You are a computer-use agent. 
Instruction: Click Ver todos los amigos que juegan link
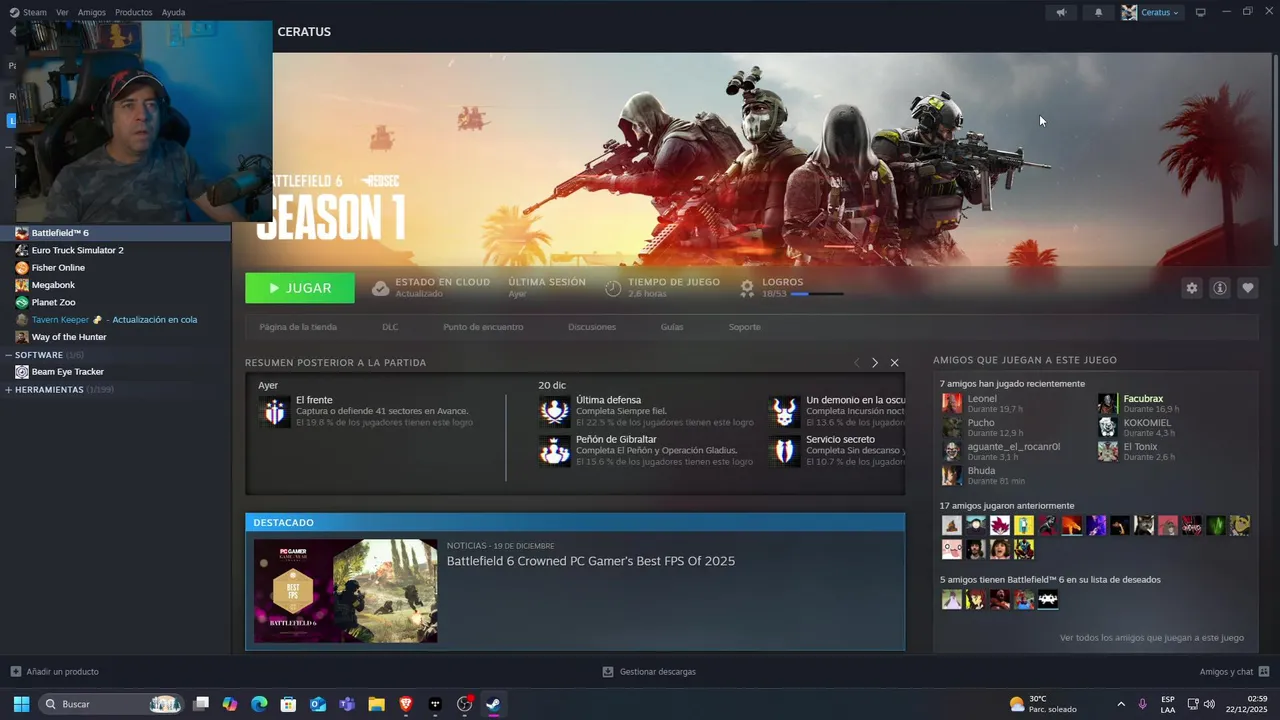pos(1152,637)
